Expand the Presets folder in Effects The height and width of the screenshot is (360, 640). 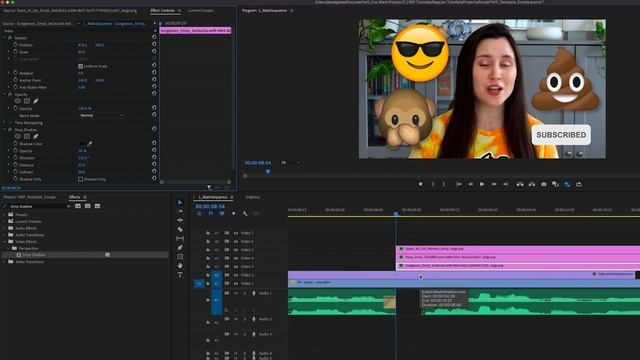(4, 214)
